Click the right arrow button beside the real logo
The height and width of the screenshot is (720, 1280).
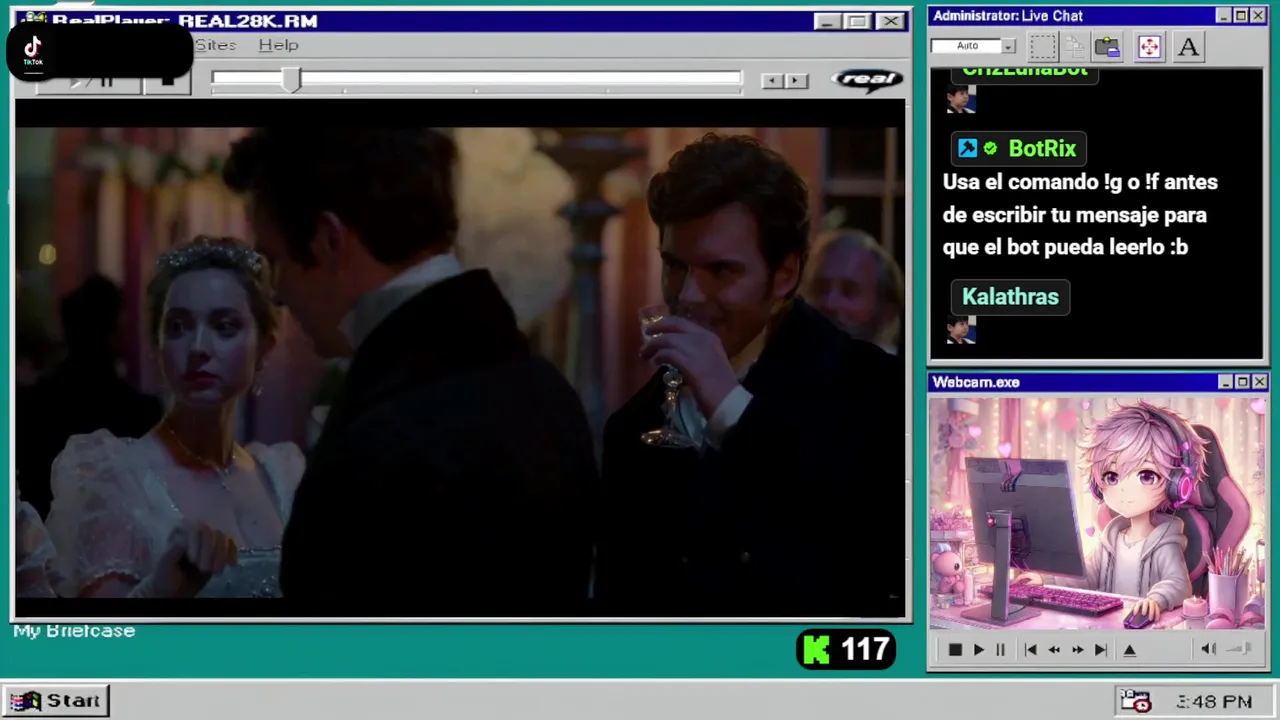[x=796, y=81]
